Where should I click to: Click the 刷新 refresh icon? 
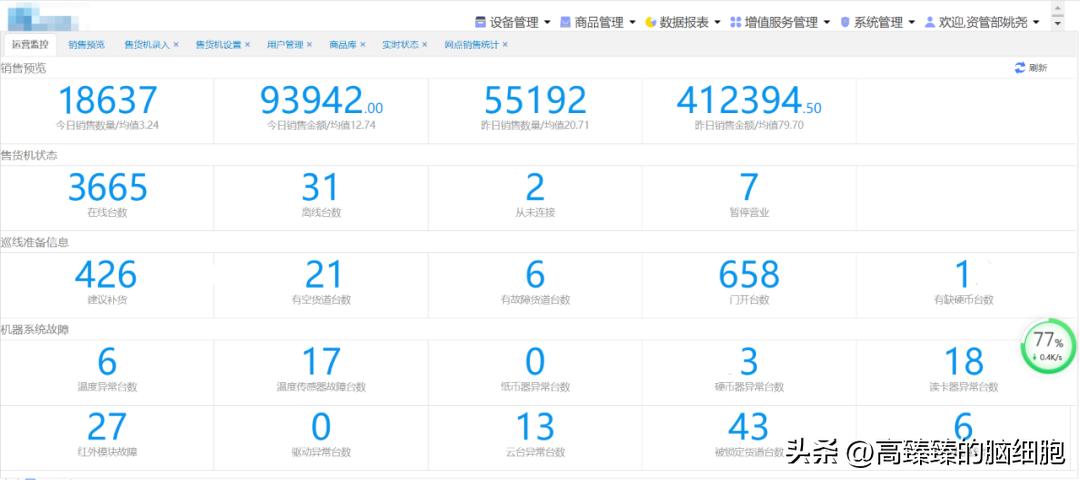[1020, 68]
